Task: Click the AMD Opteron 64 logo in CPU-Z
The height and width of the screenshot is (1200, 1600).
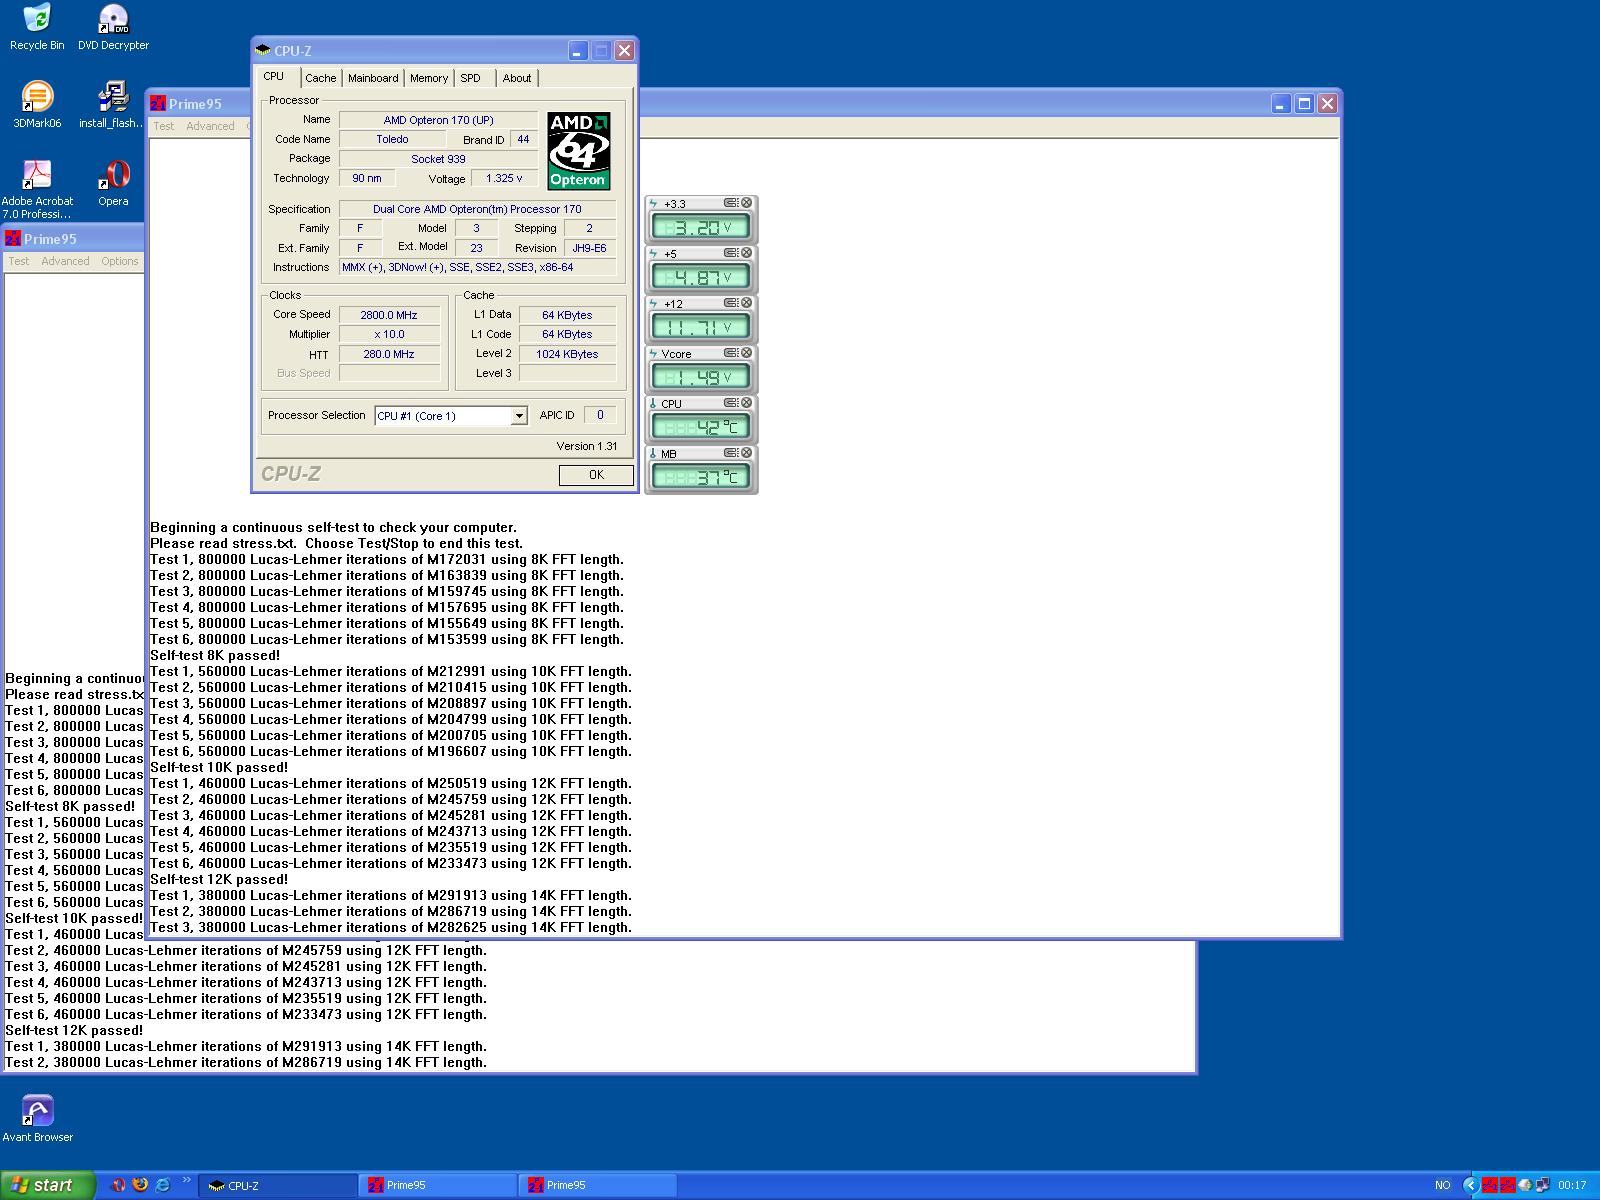Action: coord(579,151)
